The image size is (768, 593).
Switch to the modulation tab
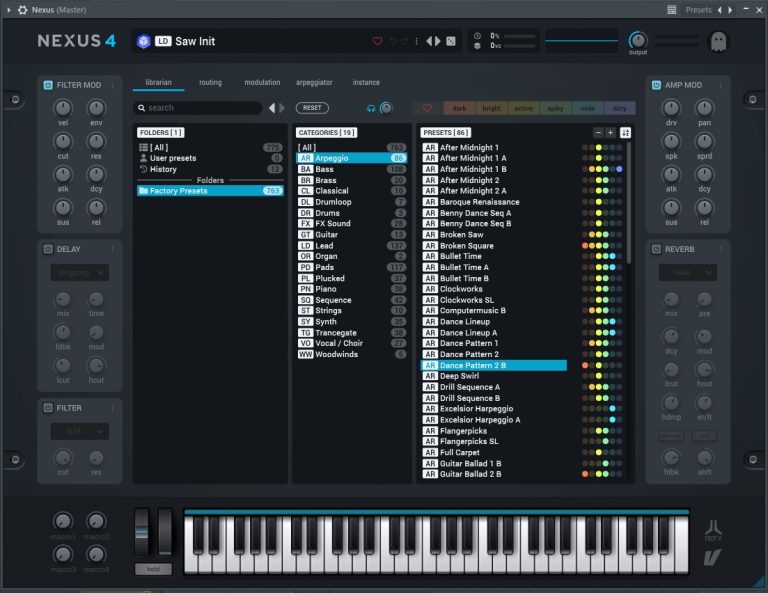click(x=262, y=82)
